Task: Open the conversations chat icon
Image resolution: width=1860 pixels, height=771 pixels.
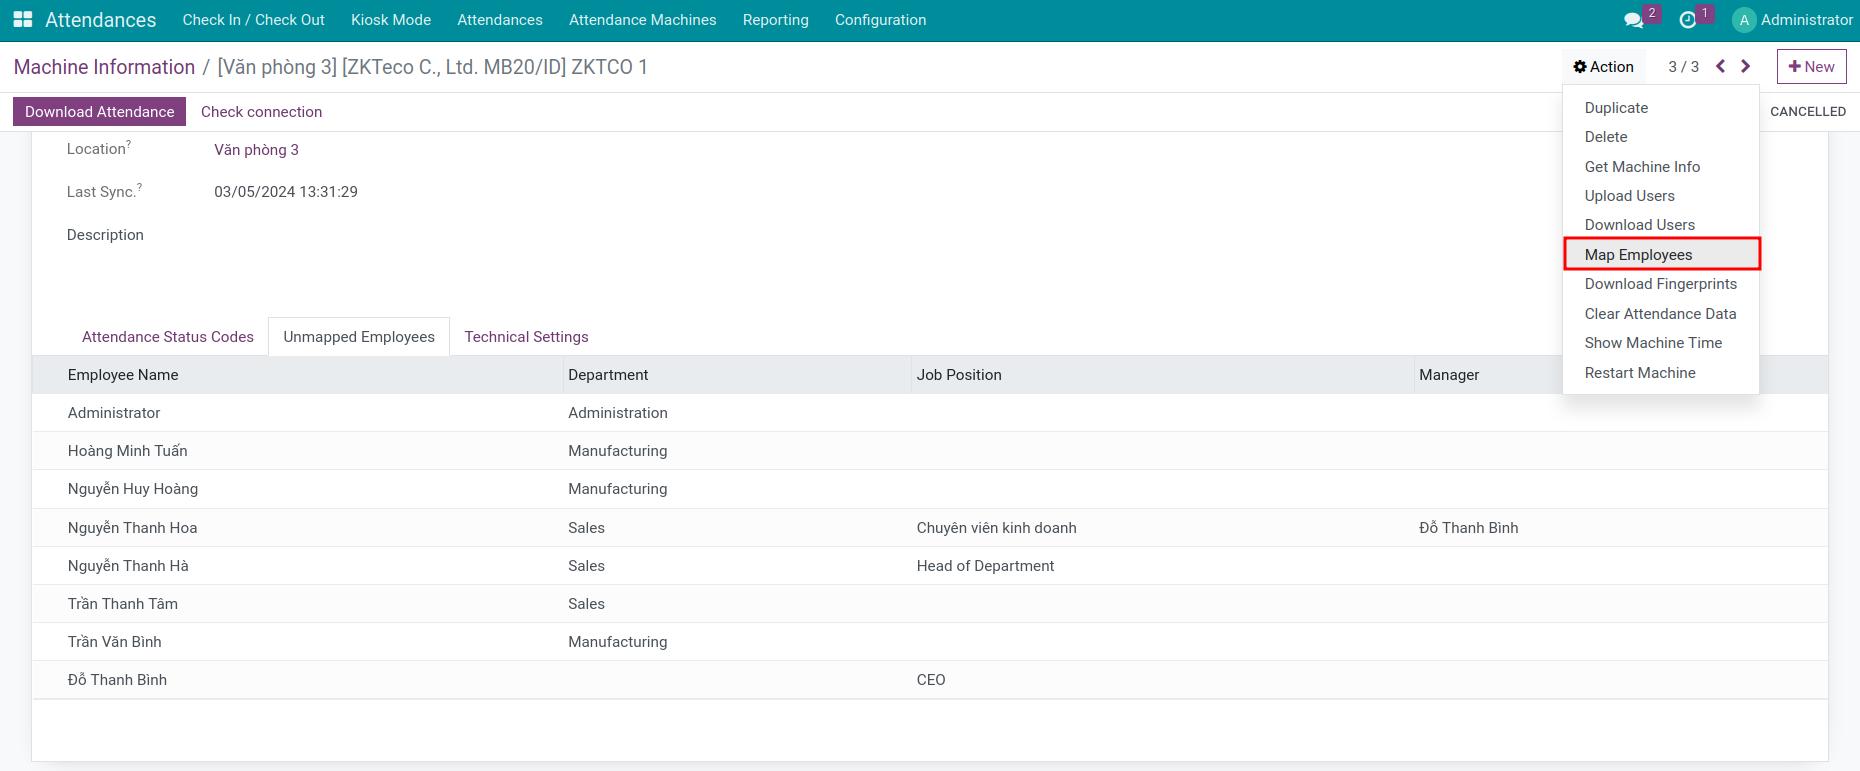Action: [x=1634, y=20]
